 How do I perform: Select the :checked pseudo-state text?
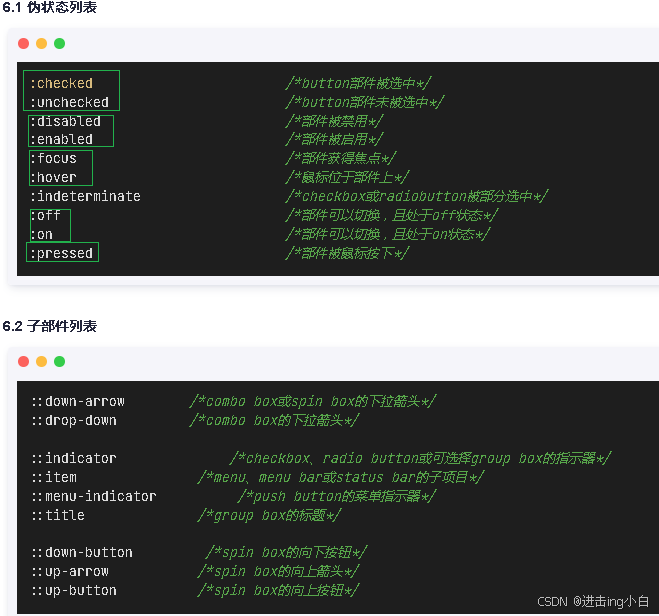[61, 83]
